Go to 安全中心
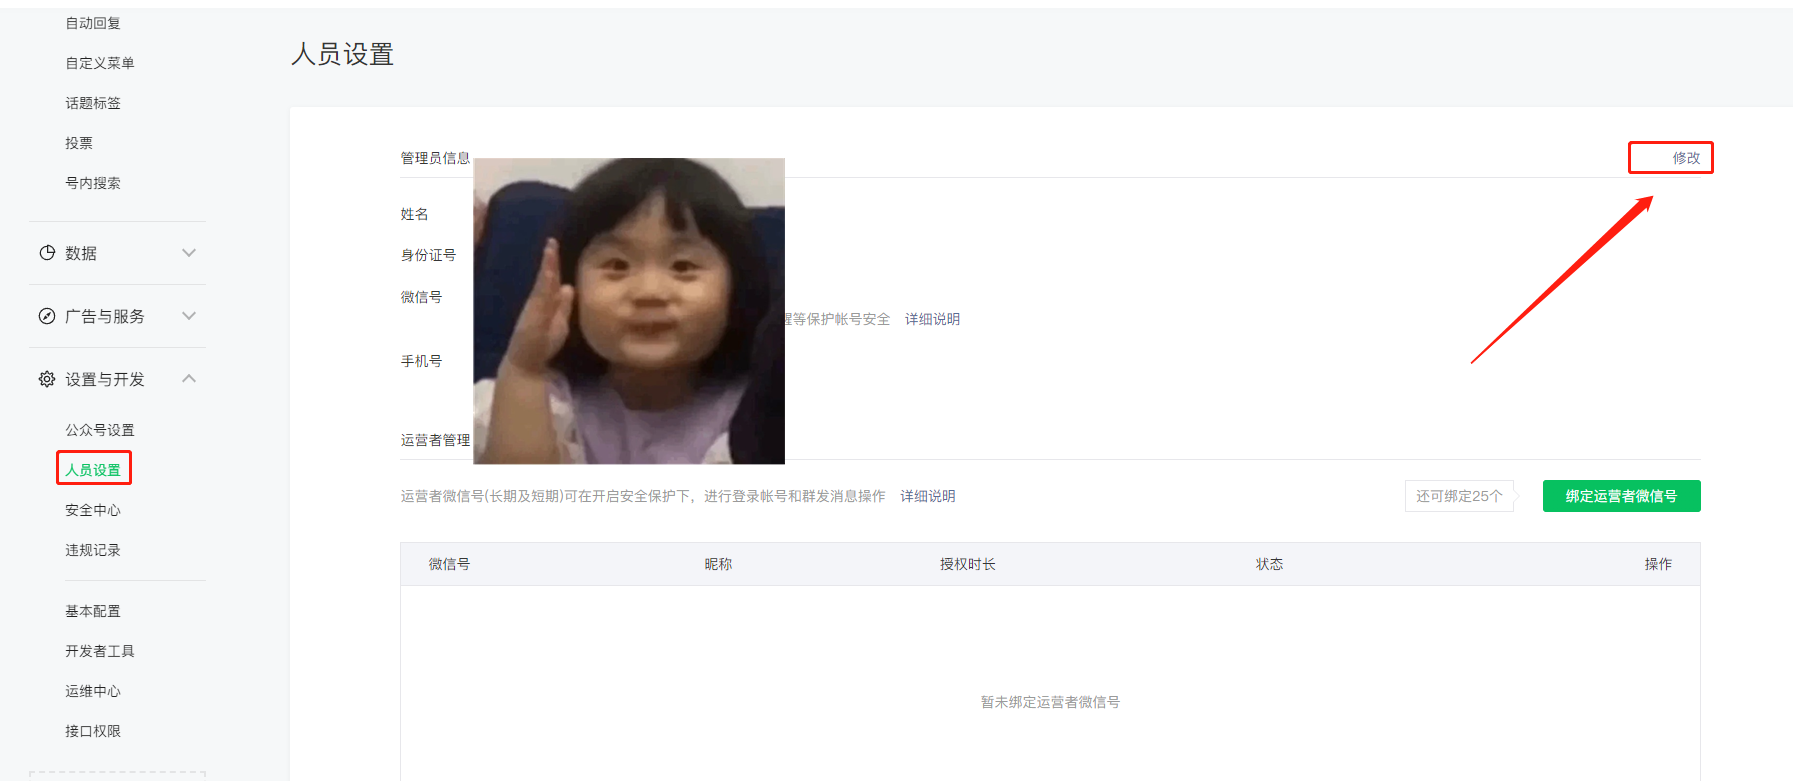The height and width of the screenshot is (781, 1793). pos(93,510)
